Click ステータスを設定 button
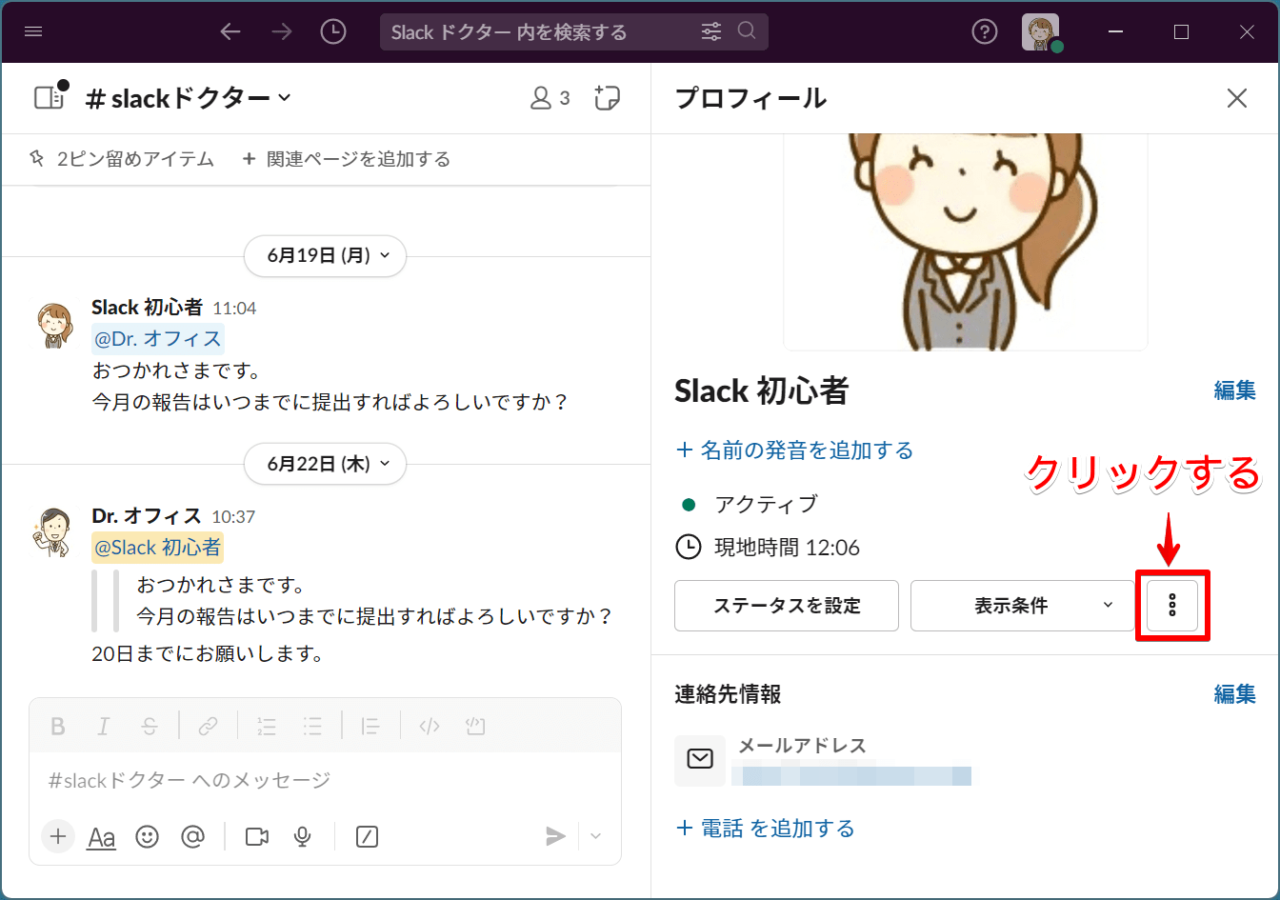Image resolution: width=1280 pixels, height=900 pixels. [x=787, y=606]
